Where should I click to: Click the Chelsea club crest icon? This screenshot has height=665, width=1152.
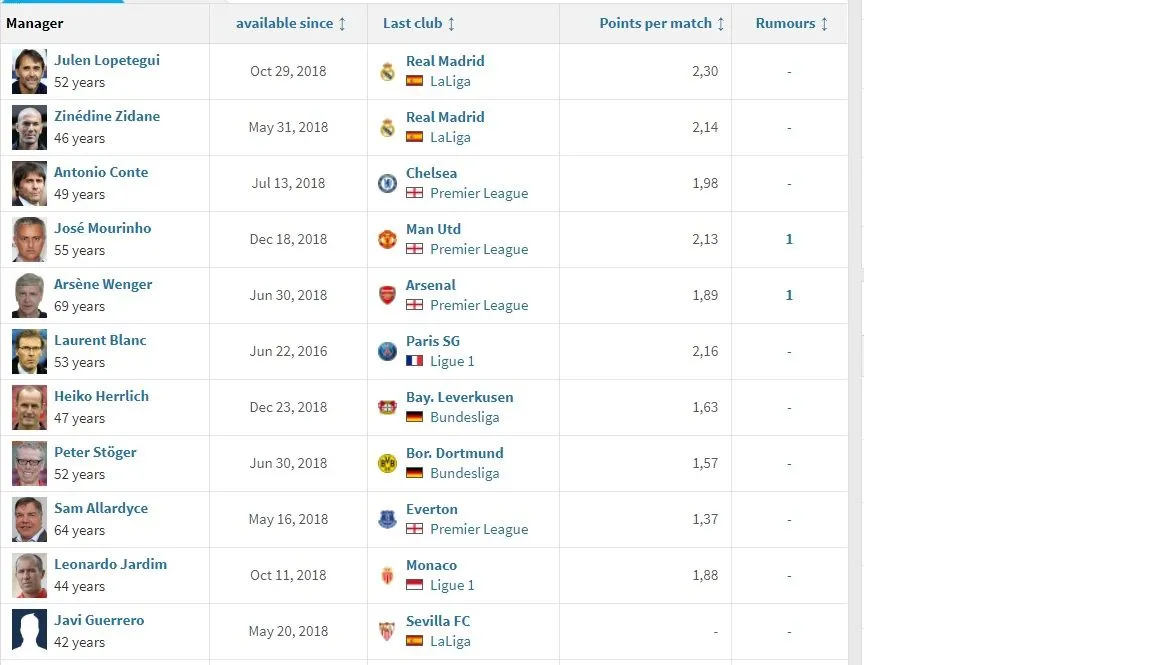pos(387,183)
